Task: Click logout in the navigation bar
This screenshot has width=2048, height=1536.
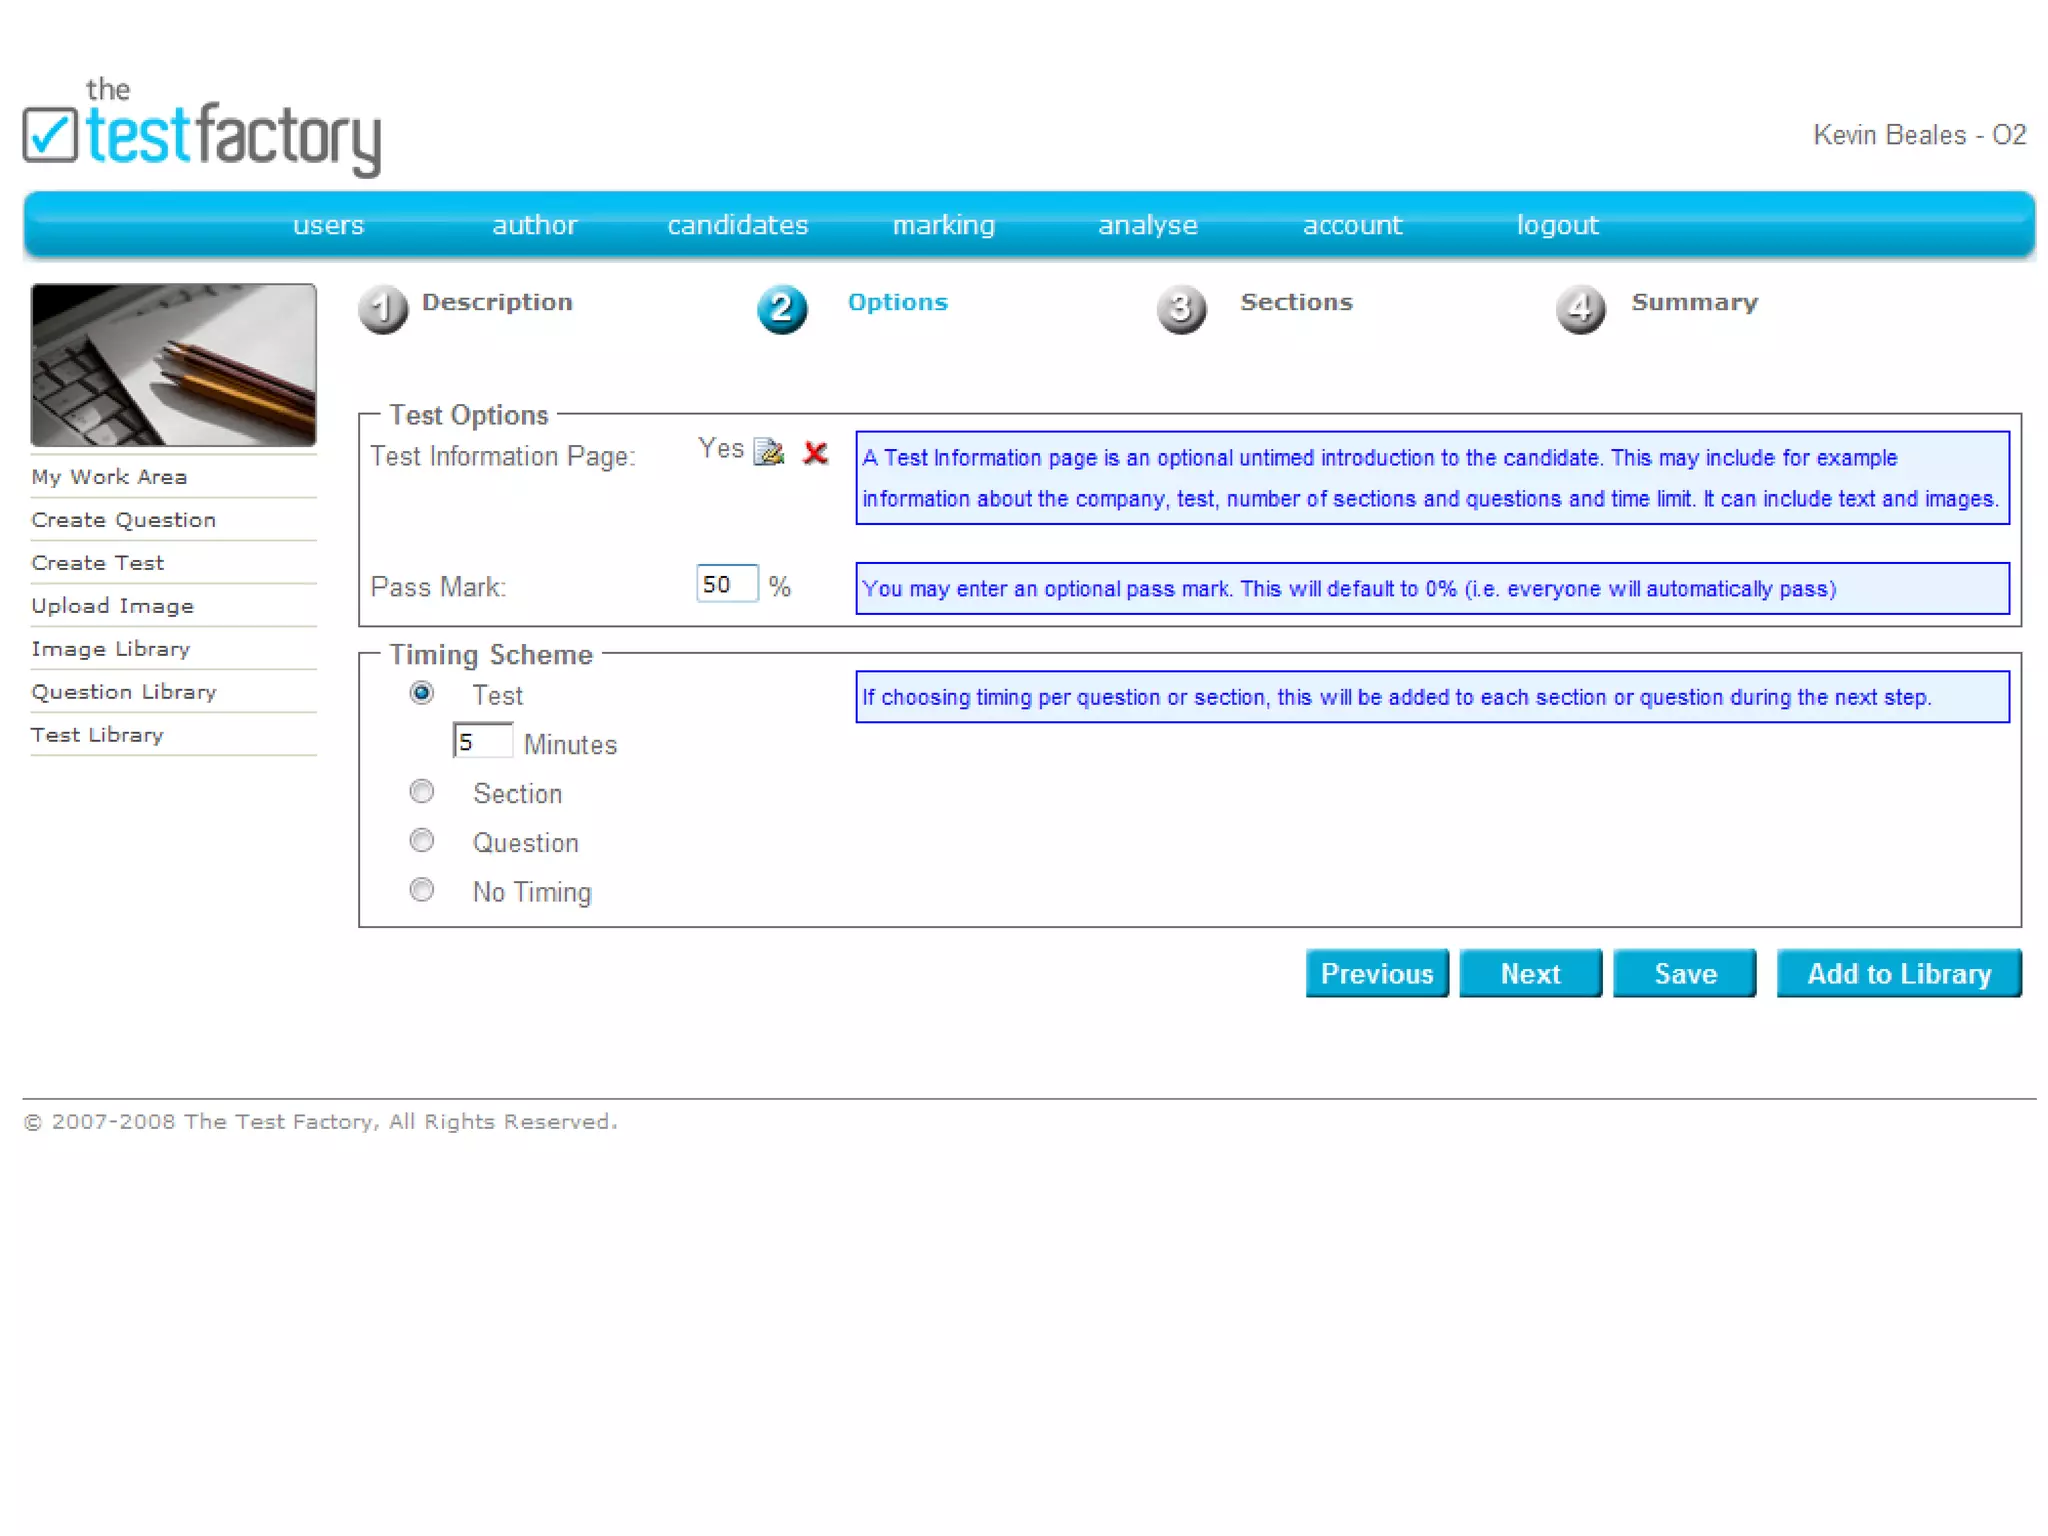Action: coord(1557,225)
